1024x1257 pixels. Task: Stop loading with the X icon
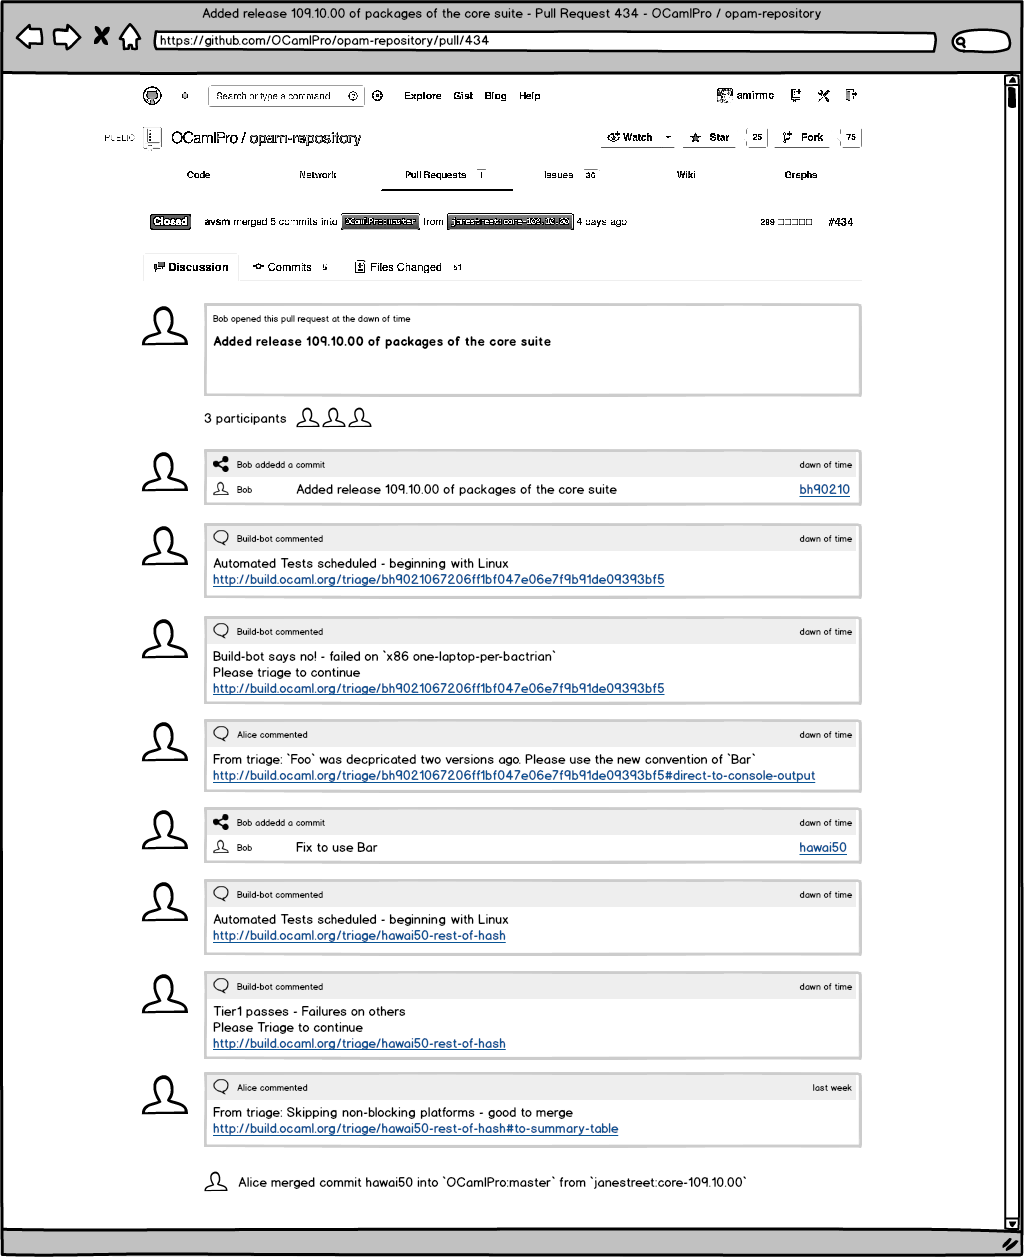[101, 38]
